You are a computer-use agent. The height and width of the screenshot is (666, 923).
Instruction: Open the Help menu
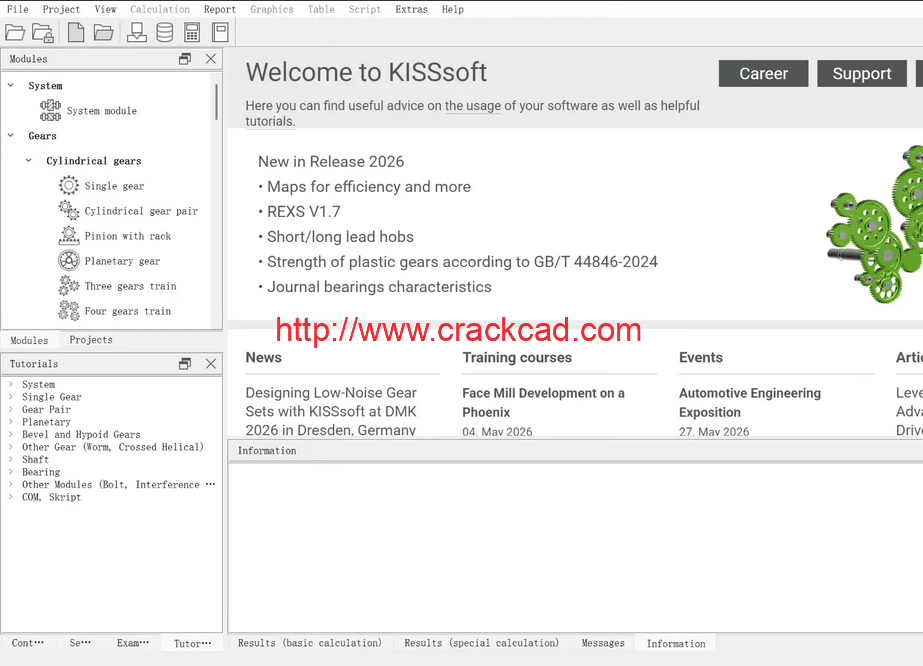click(453, 9)
